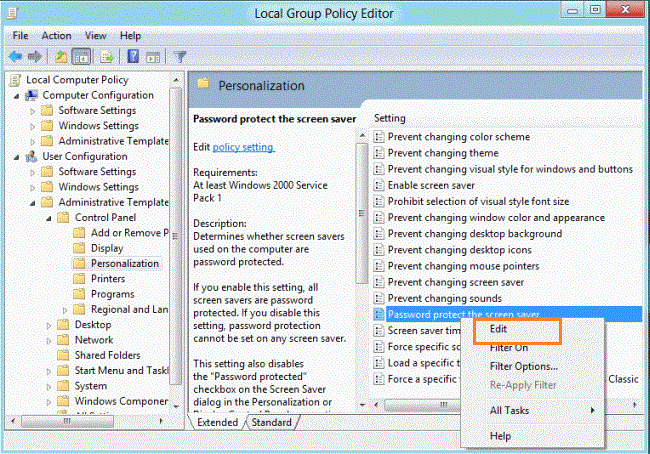Click the Printers folder icon in tree
The image size is (650, 454).
tap(79, 279)
